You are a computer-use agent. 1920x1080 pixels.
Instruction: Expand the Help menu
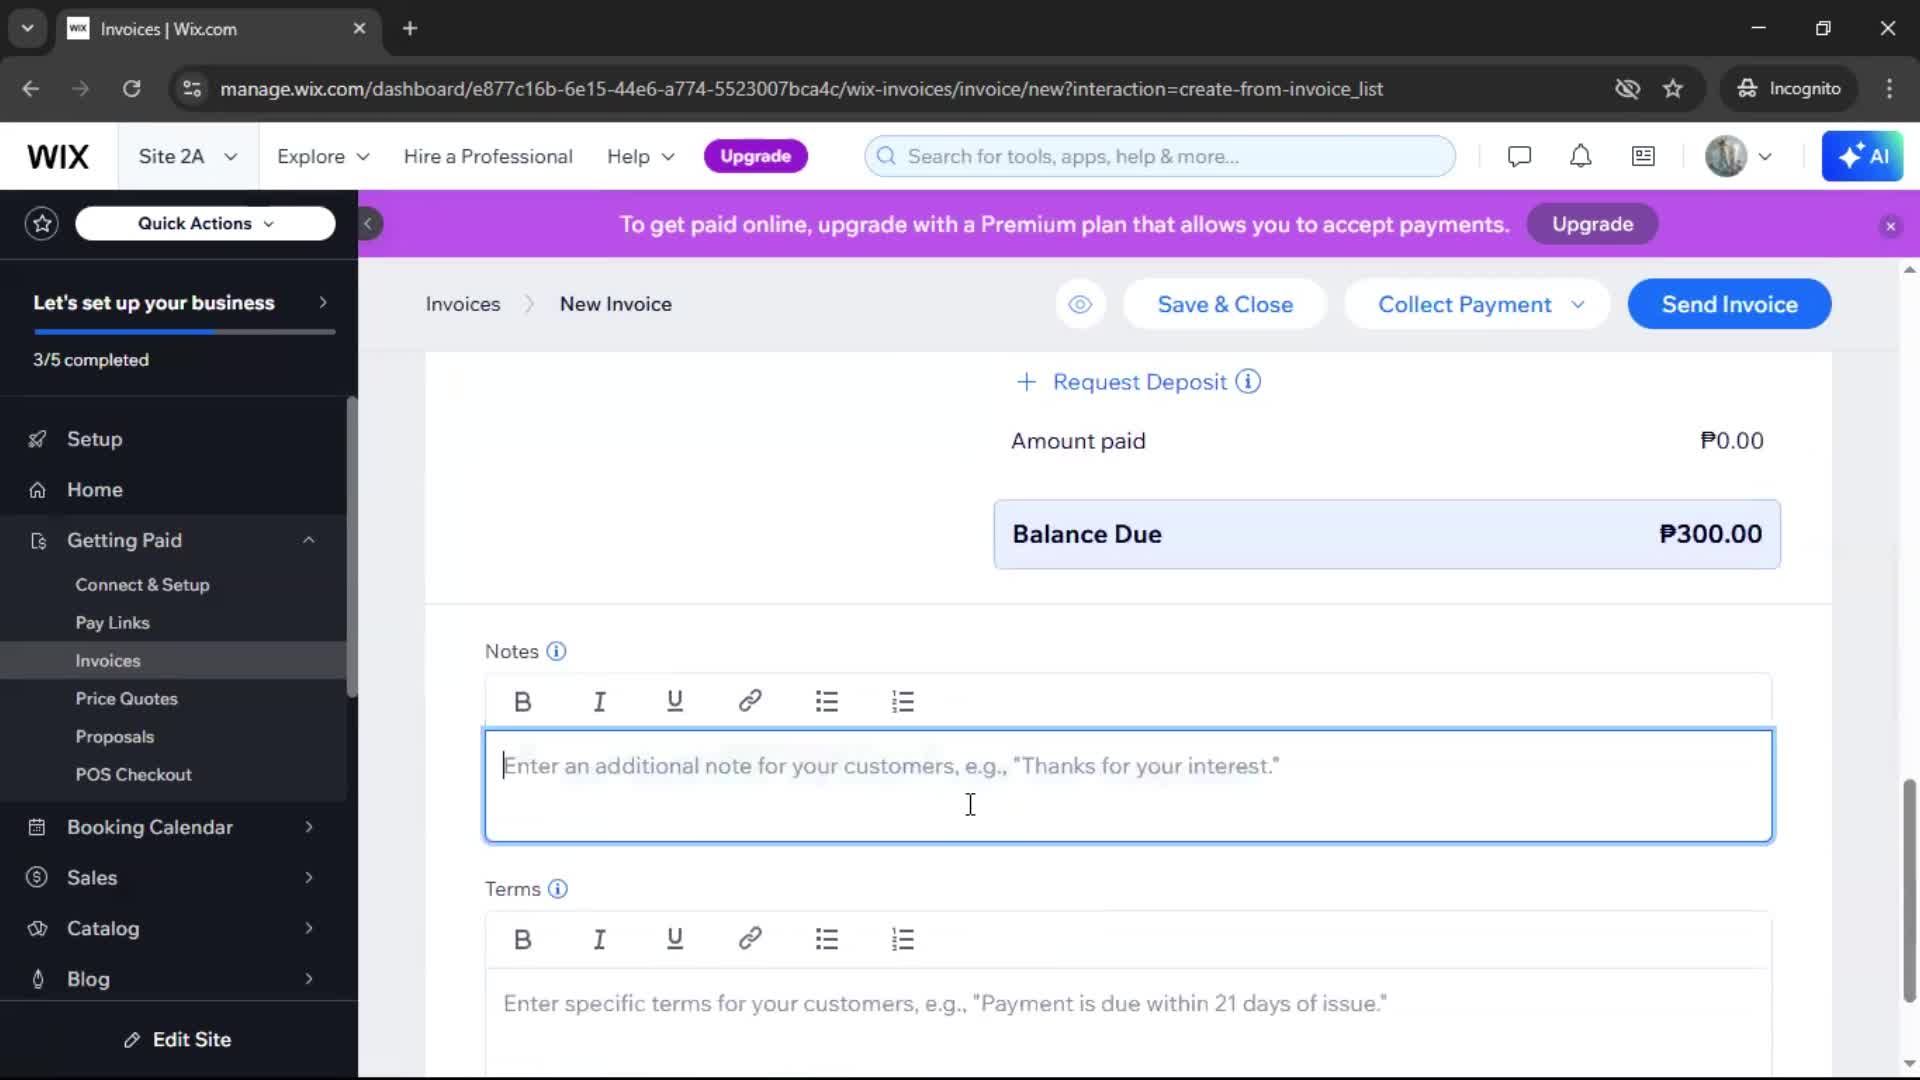point(641,157)
